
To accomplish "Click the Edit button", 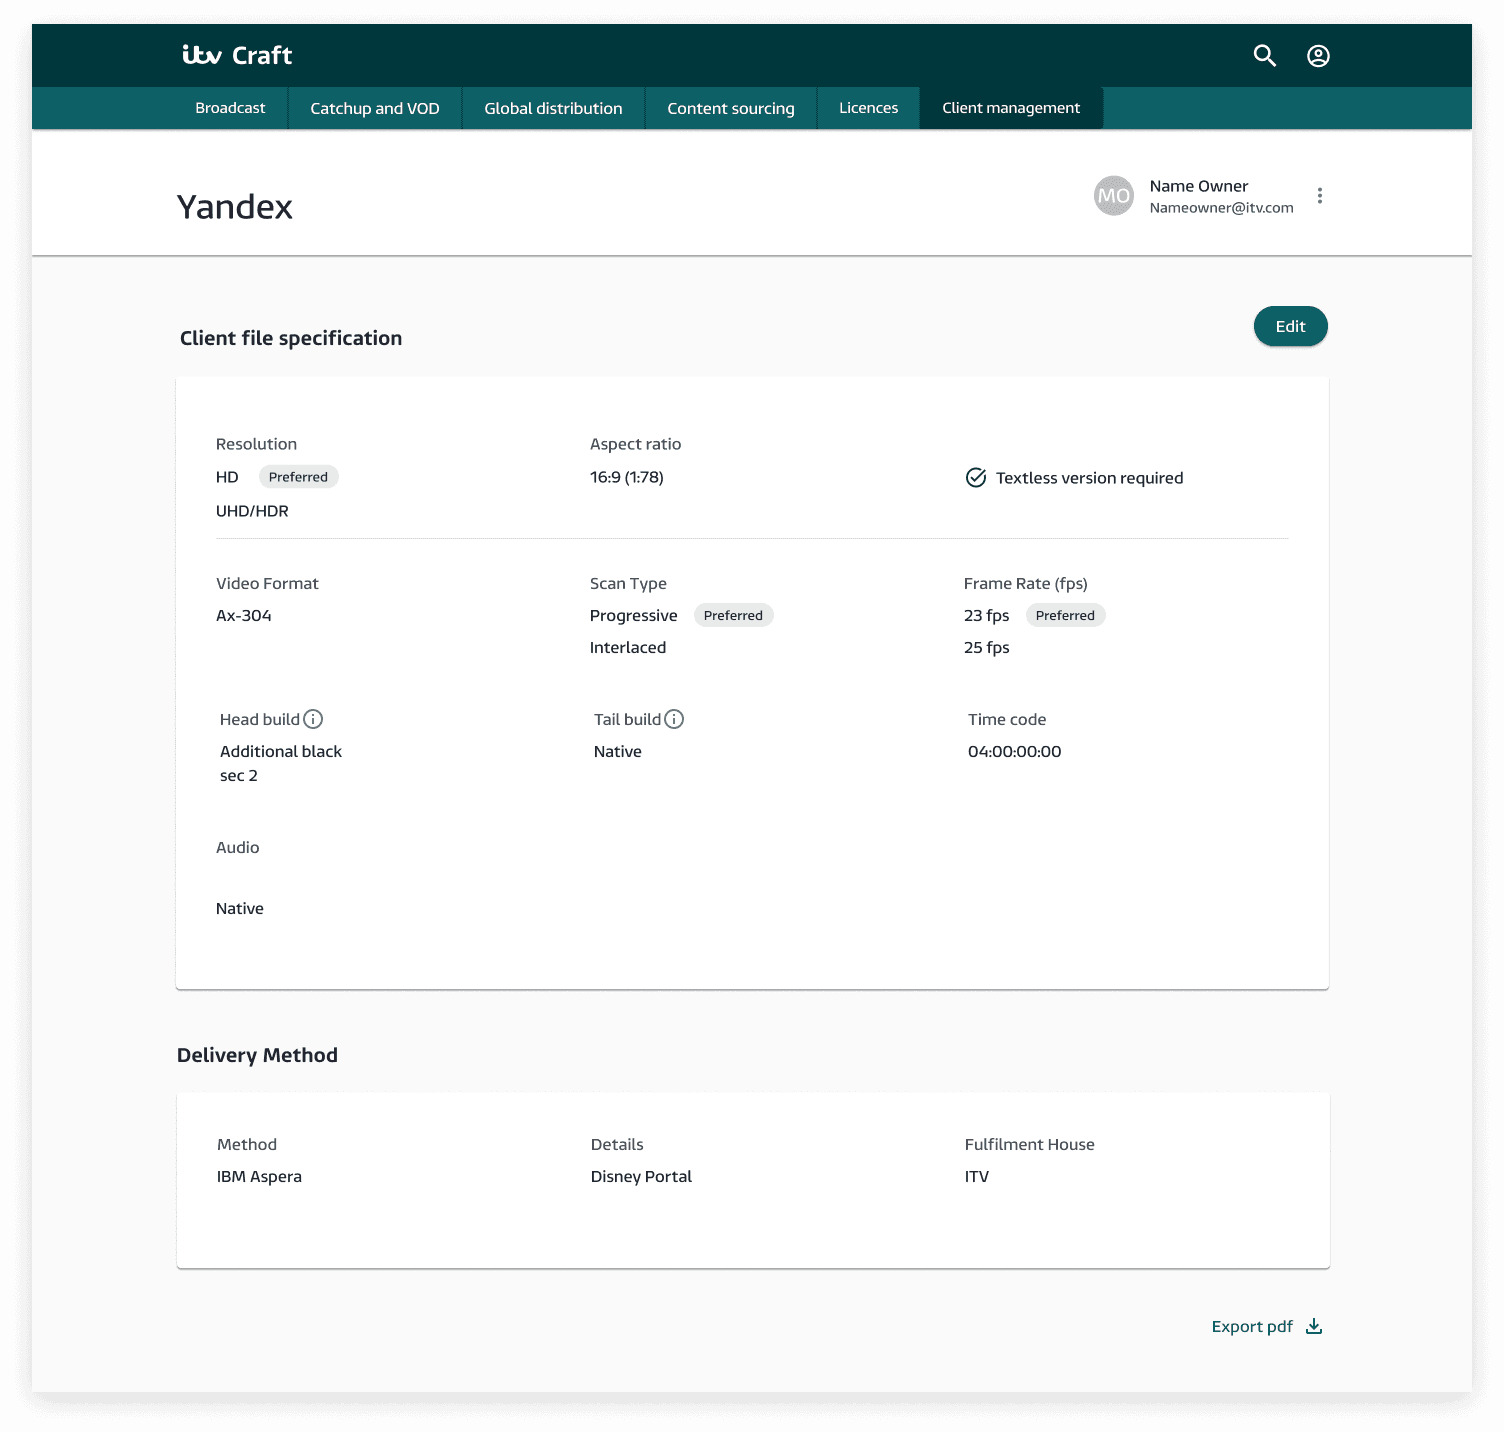I will 1290,326.
